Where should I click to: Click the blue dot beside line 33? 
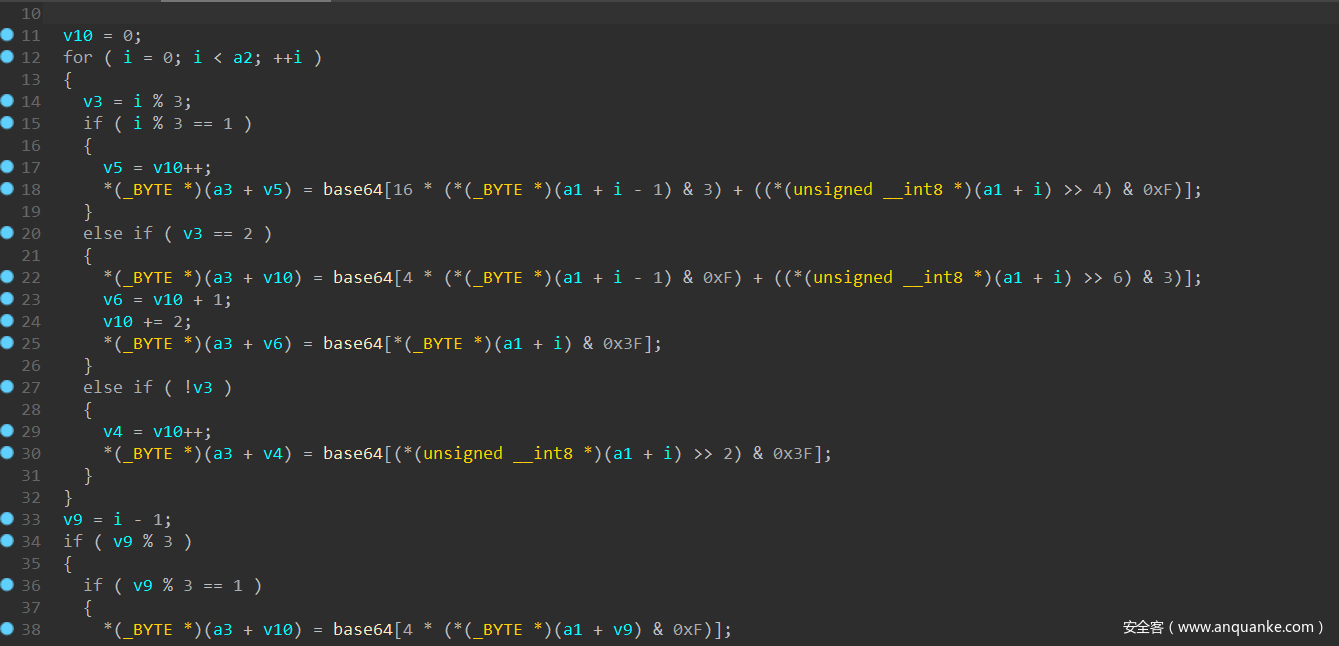pos(7,519)
